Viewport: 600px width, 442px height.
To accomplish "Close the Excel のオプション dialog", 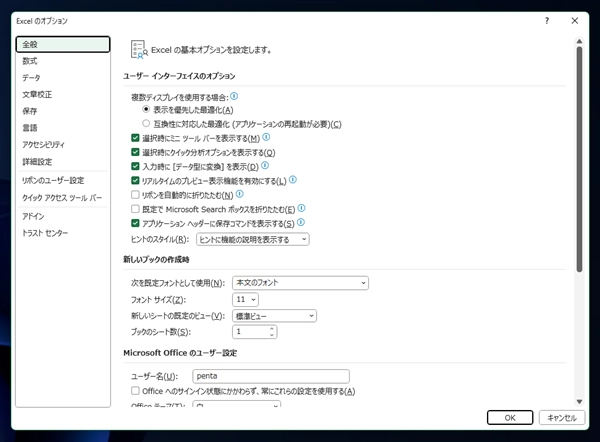I will pos(575,21).
